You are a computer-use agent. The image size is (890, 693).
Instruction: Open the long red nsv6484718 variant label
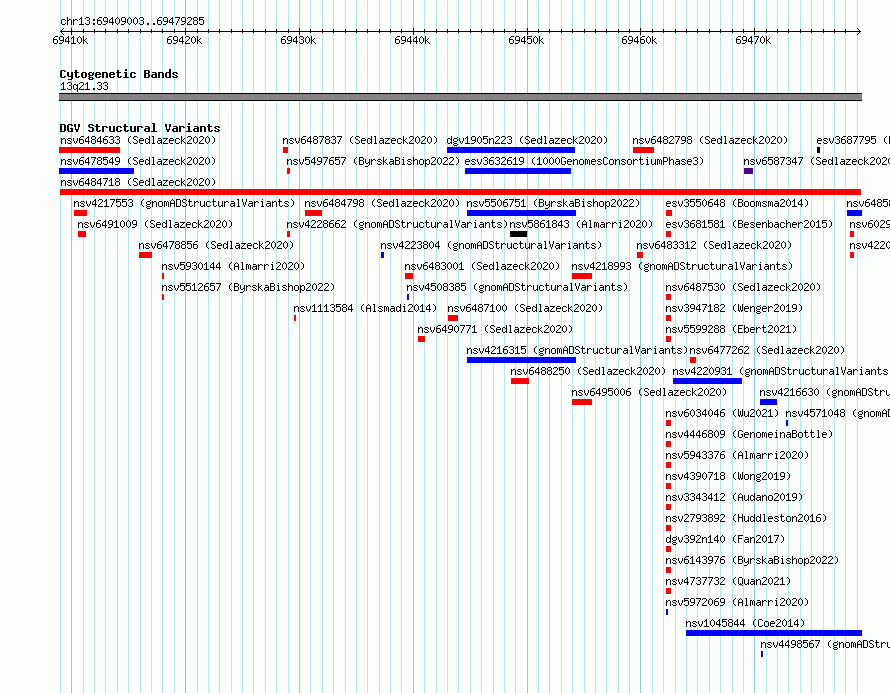[138, 182]
